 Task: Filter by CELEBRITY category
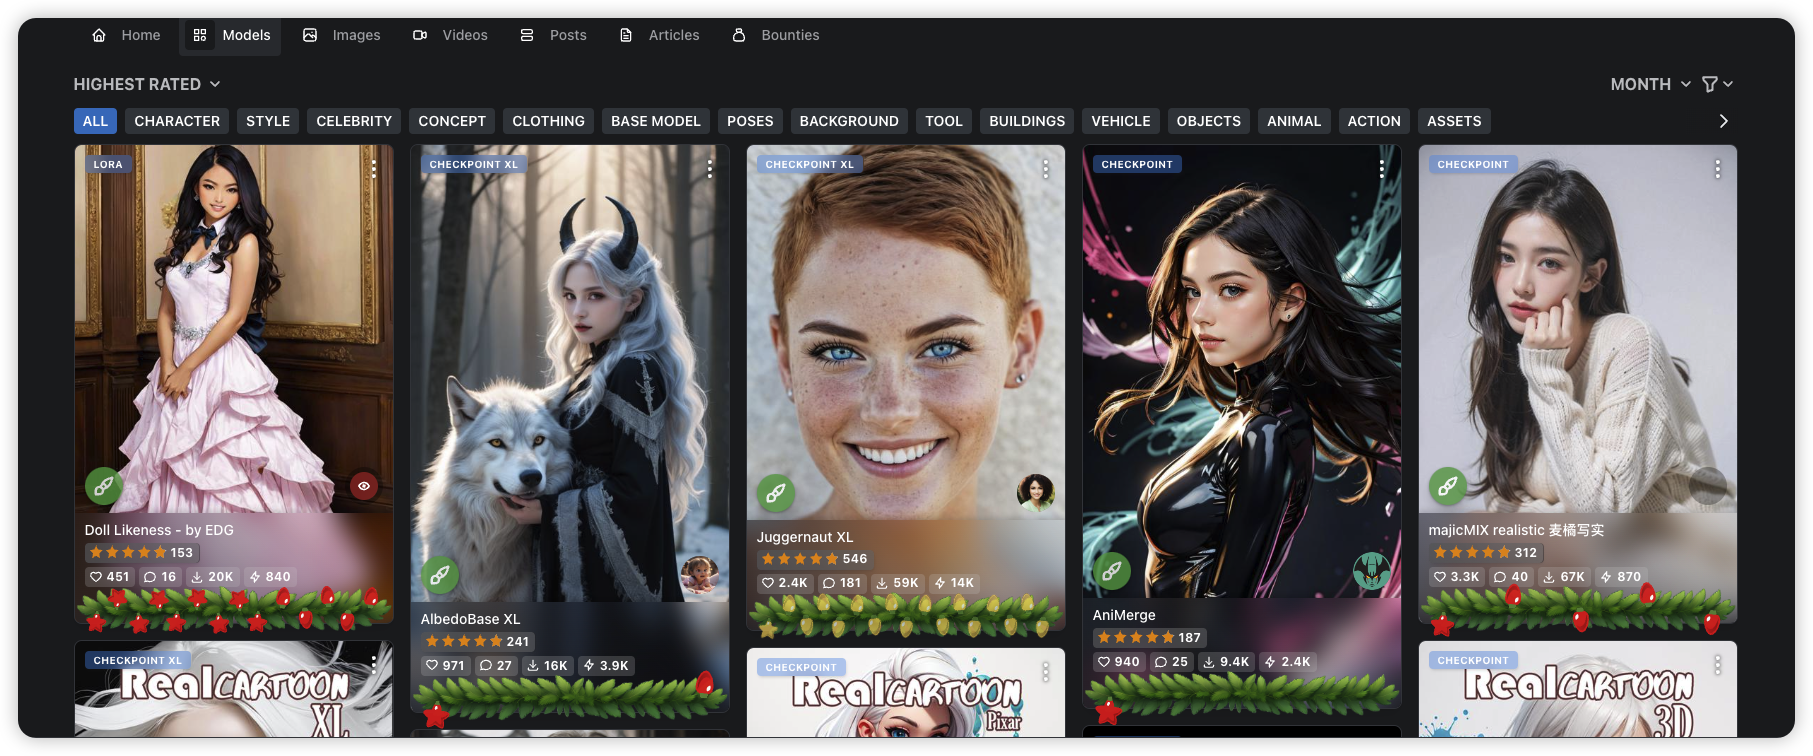354,121
